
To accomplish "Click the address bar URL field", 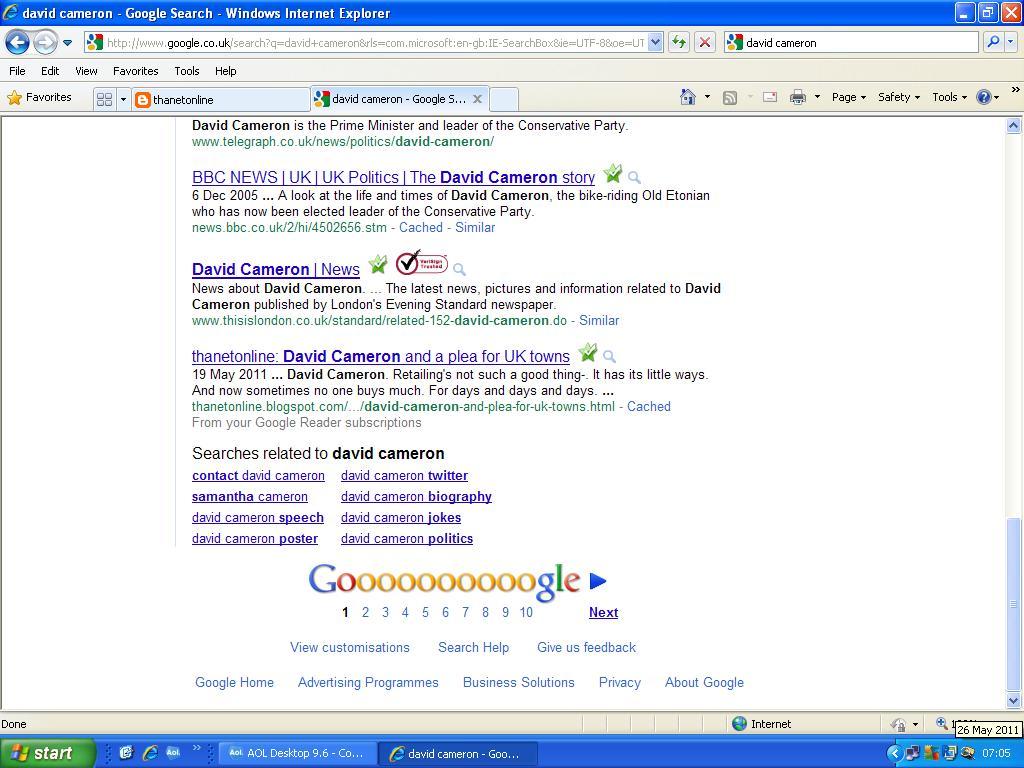I will pos(374,43).
